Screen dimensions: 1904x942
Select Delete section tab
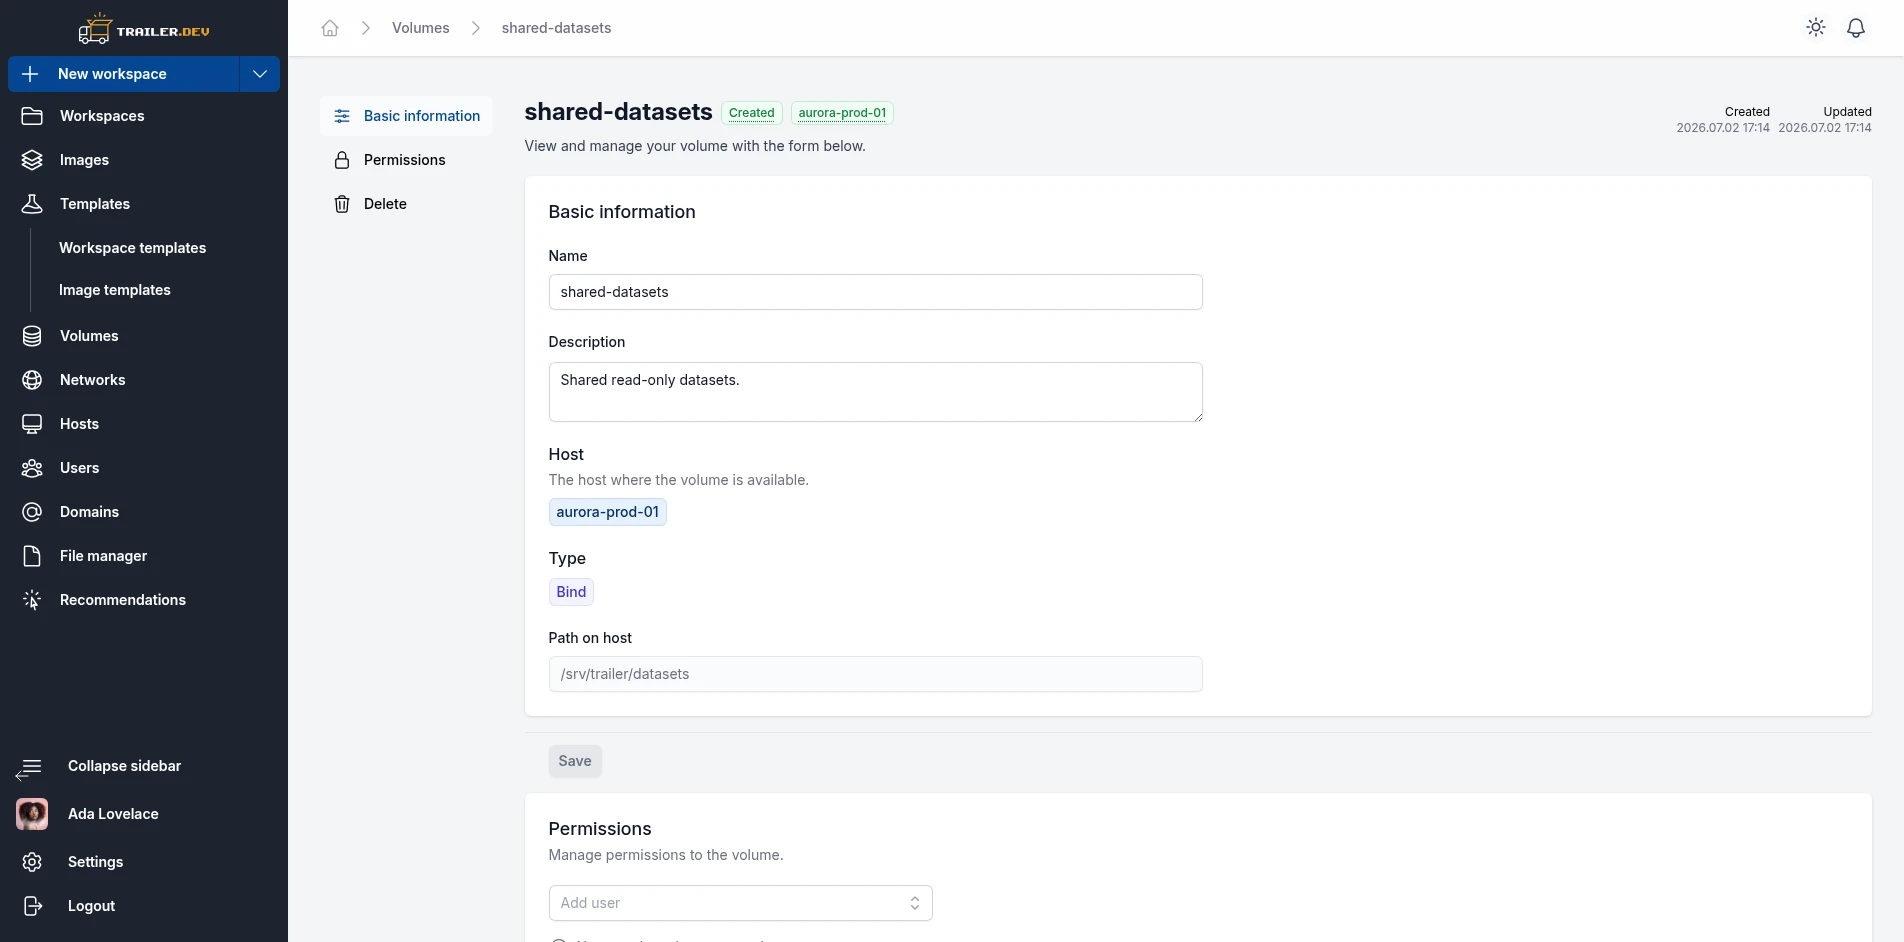(x=406, y=204)
